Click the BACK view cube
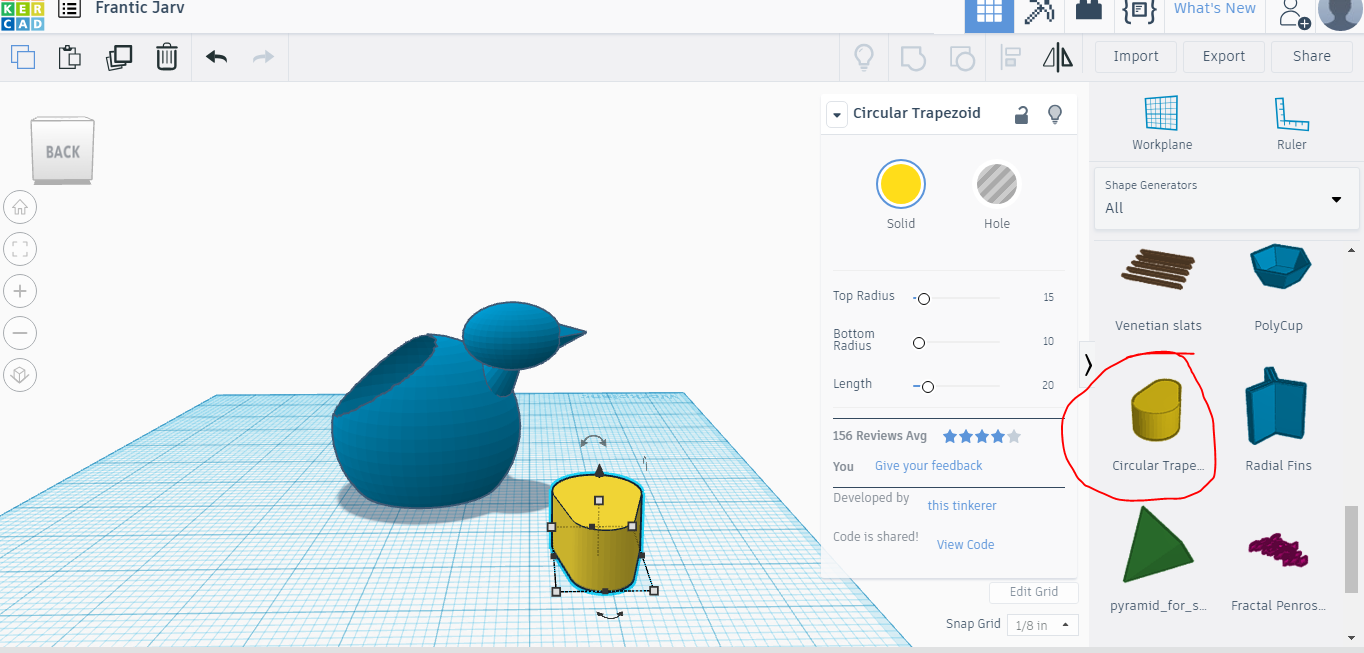 pyautogui.click(x=62, y=151)
